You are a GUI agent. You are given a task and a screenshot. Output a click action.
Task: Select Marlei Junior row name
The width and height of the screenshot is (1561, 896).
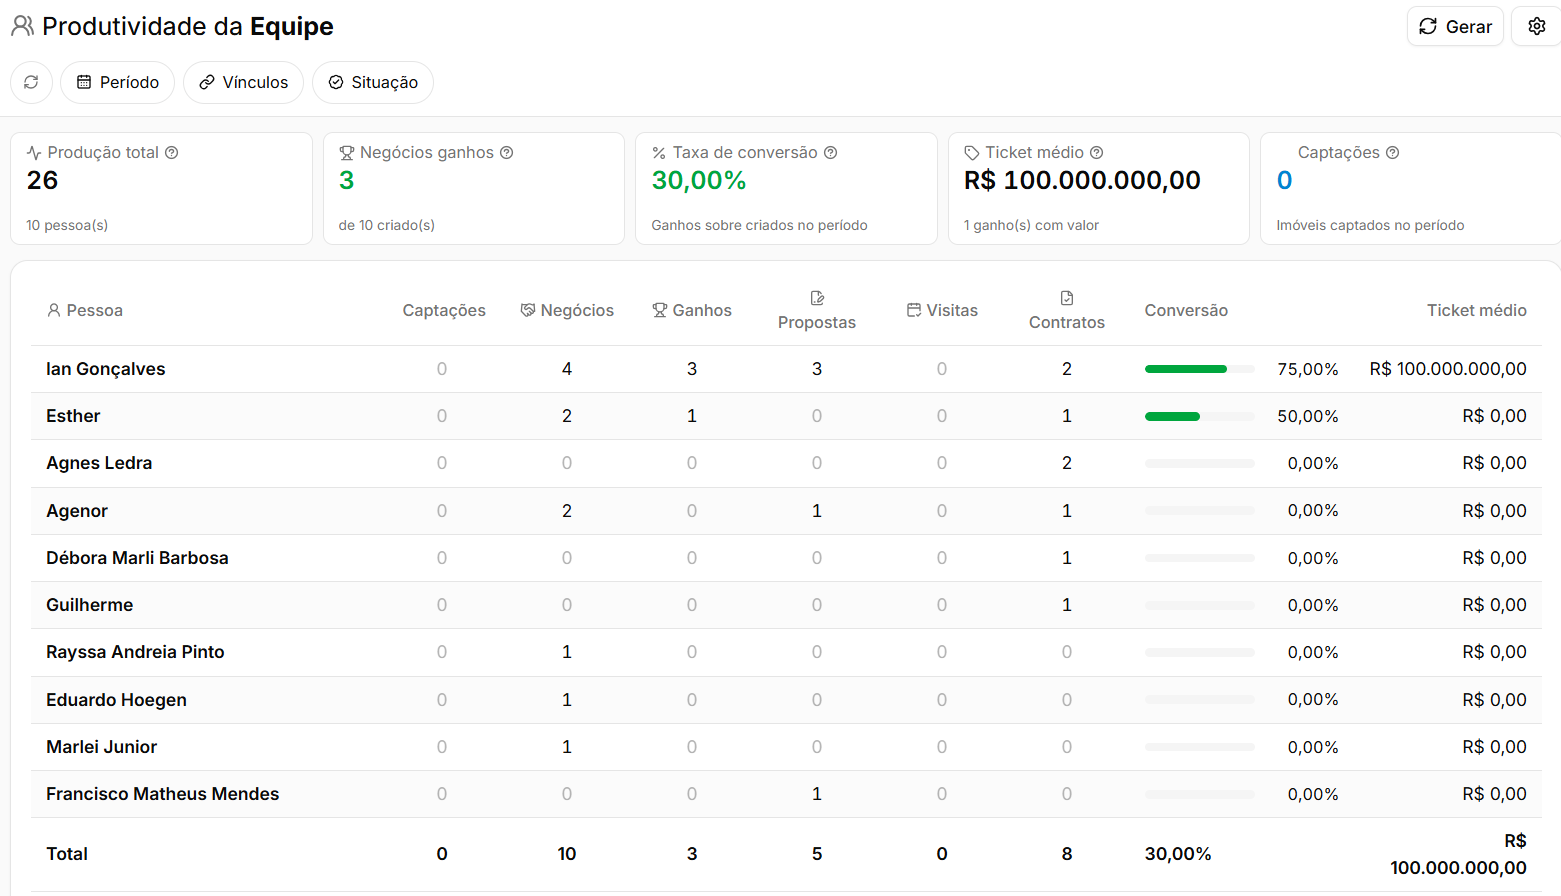(x=101, y=747)
